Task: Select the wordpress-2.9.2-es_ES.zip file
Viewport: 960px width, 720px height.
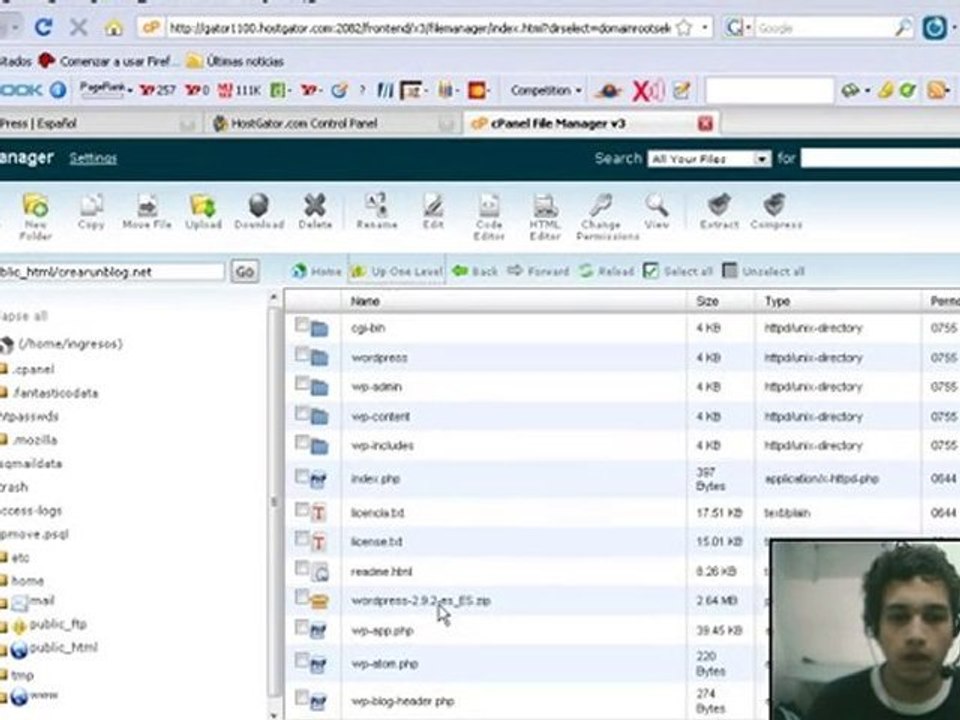Action: pos(421,601)
